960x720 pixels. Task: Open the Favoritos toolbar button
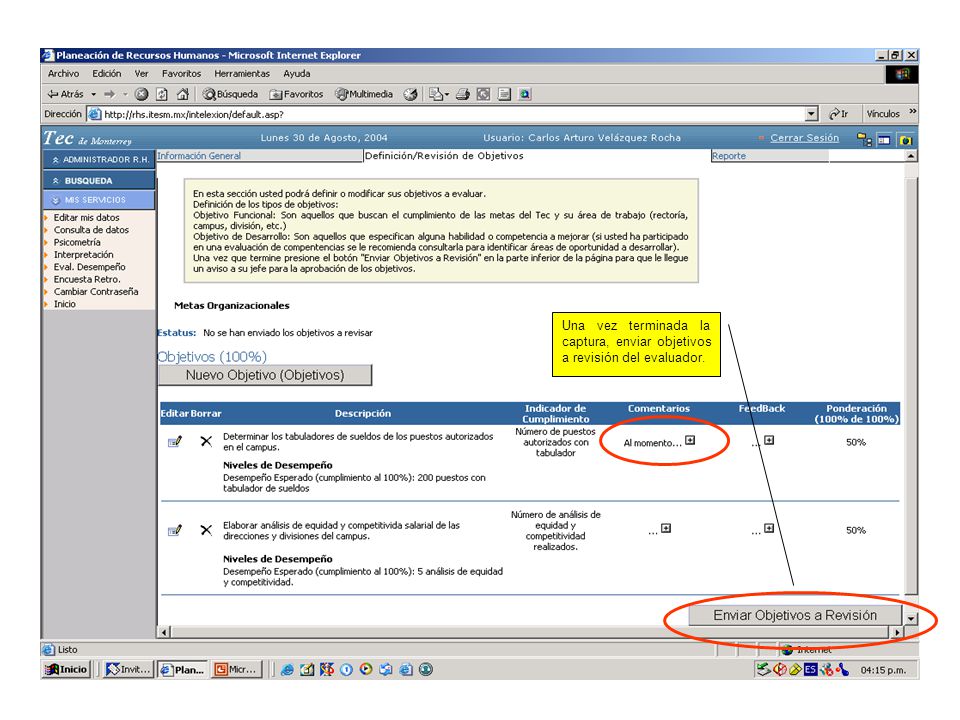[296, 94]
